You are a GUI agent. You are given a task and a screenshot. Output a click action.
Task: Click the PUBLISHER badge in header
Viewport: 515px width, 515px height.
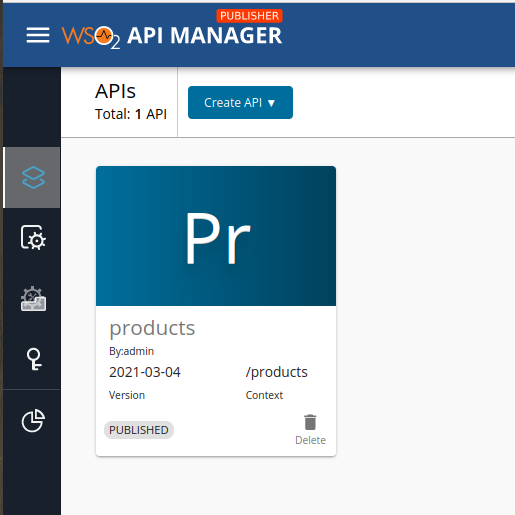(249, 16)
